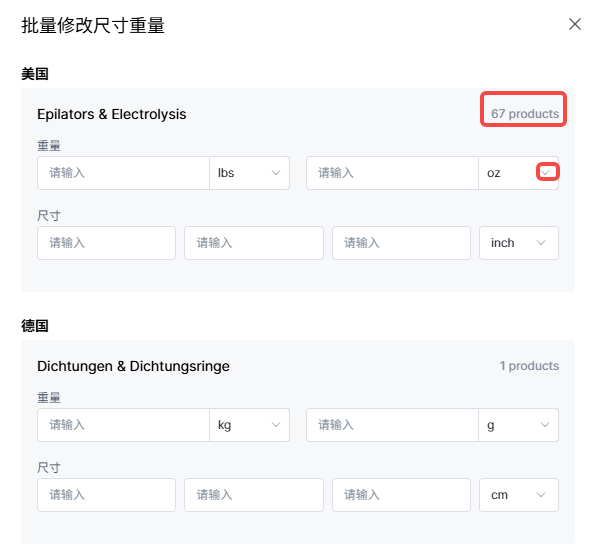Viewport: 613px width, 557px height.
Task: Expand the oz weight unit dropdown
Action: point(546,173)
